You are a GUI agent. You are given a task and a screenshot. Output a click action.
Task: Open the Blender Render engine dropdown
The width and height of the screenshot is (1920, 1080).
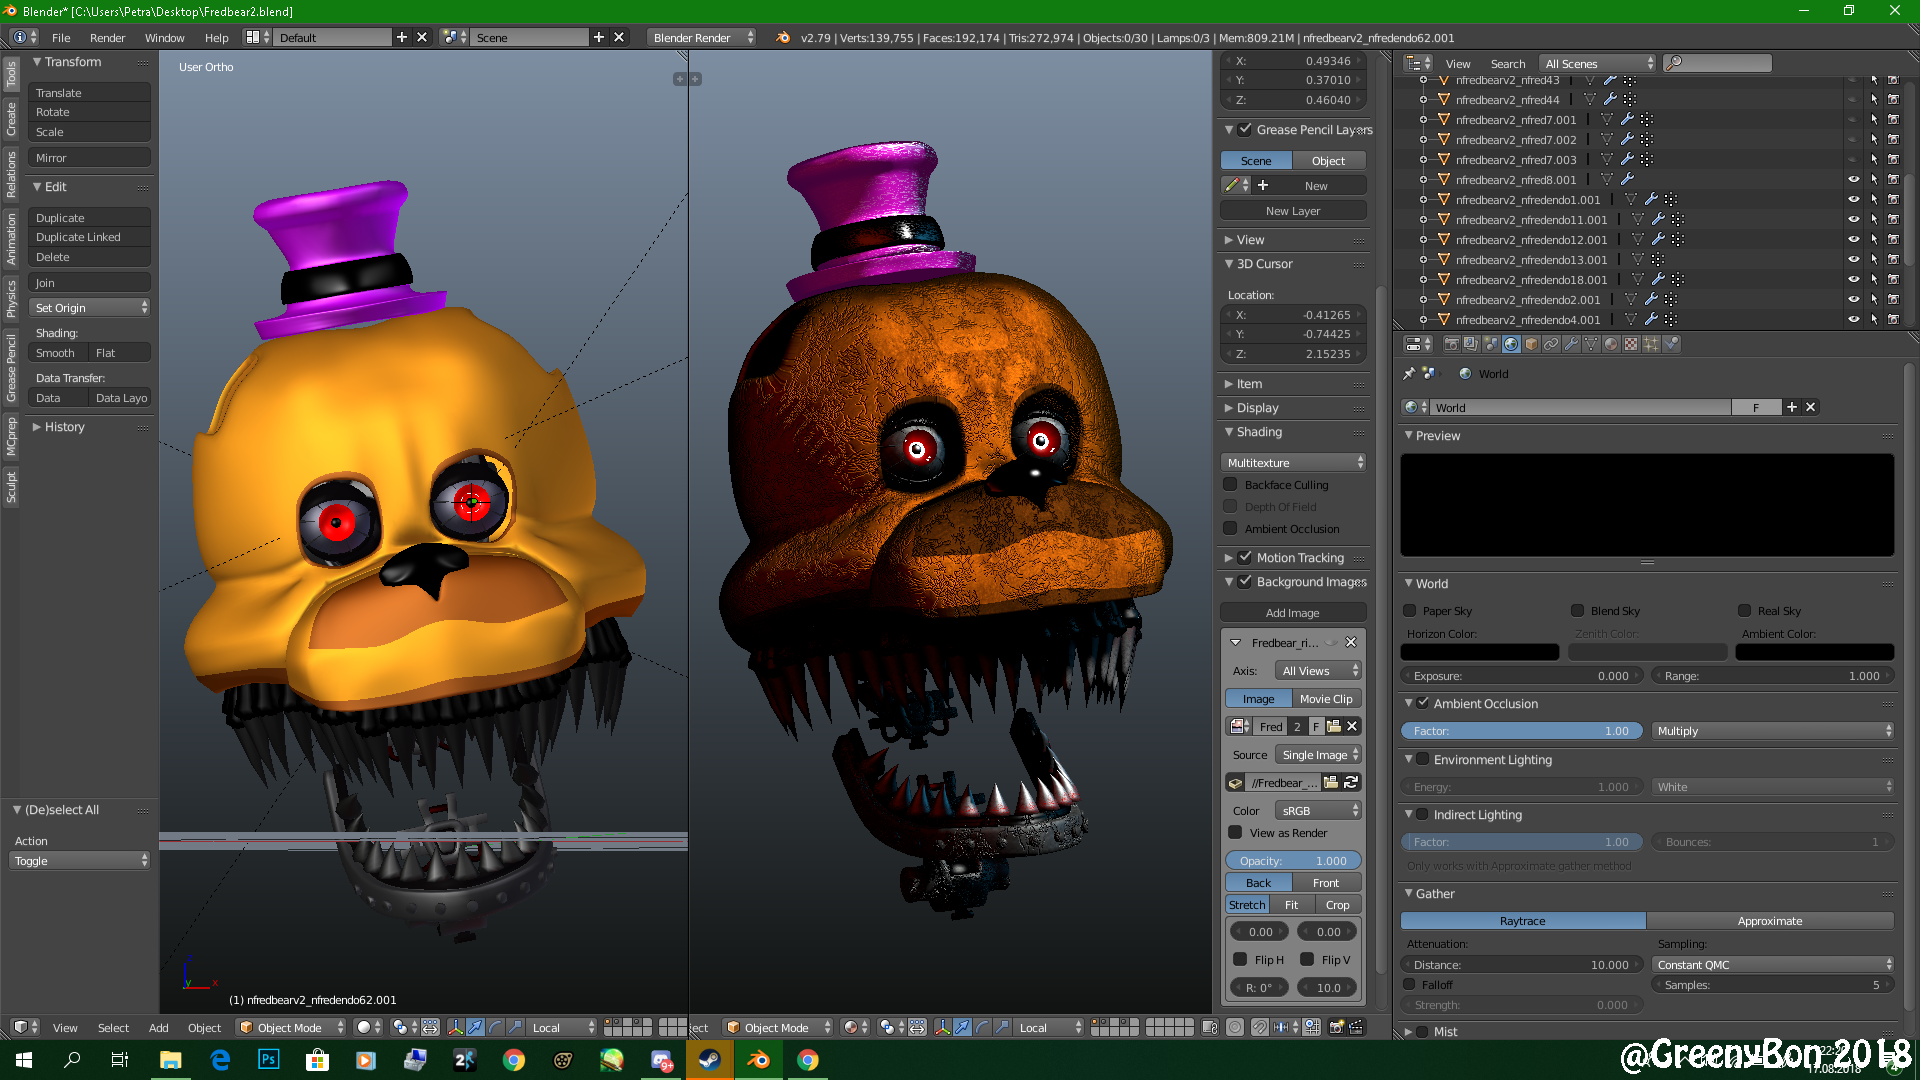(x=702, y=37)
